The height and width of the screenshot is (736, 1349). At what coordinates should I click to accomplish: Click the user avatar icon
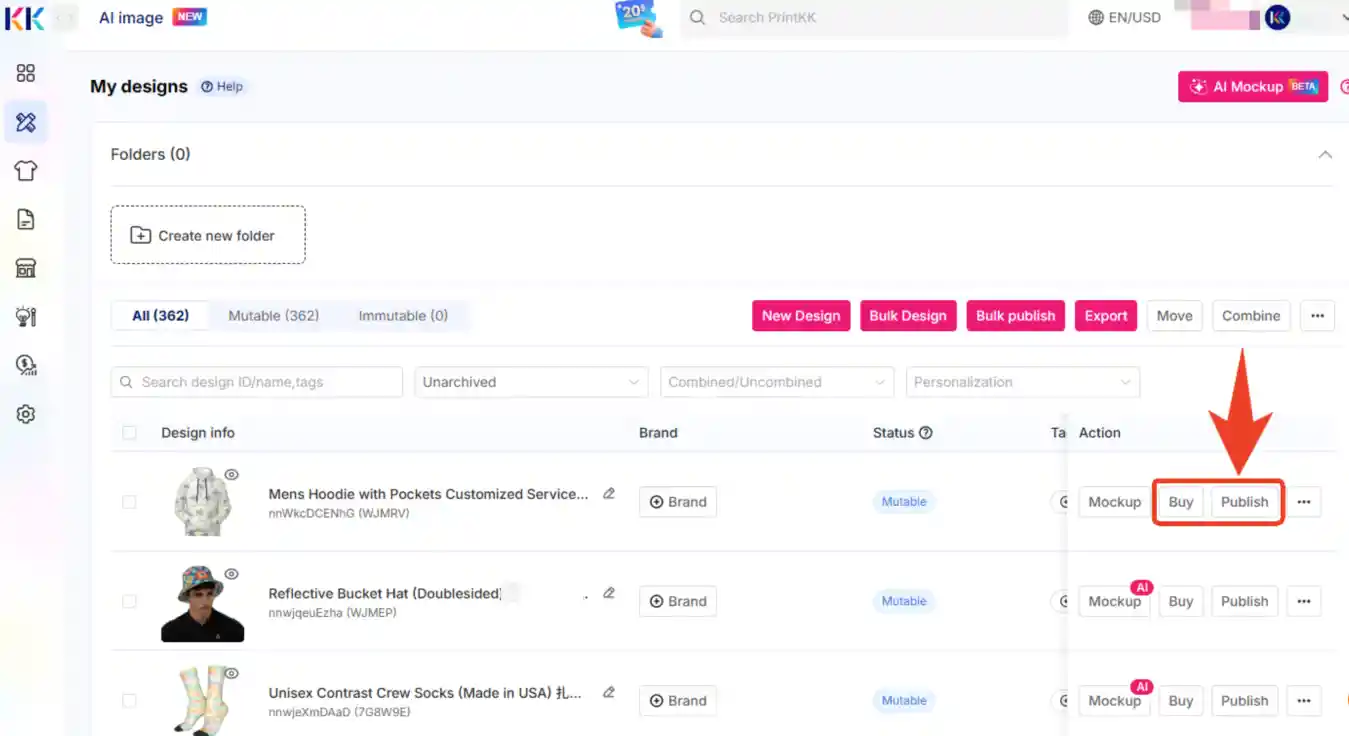(x=1277, y=17)
